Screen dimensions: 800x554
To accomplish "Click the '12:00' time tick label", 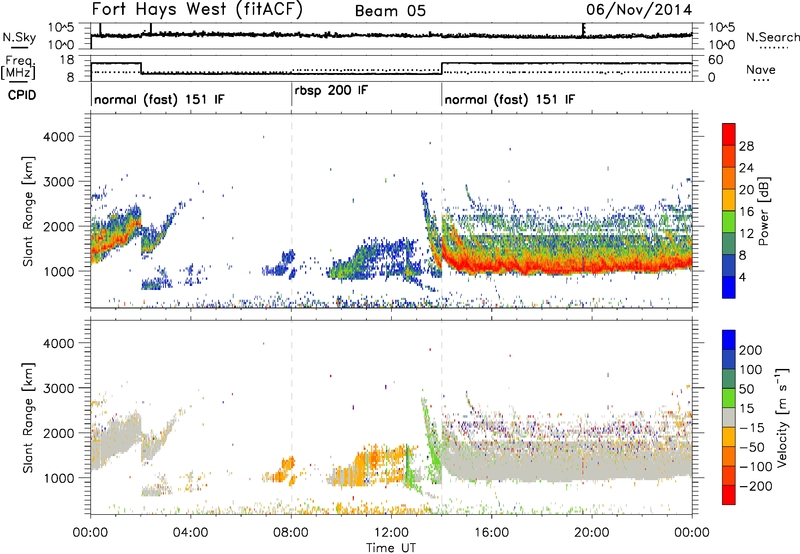I will (x=391, y=533).
